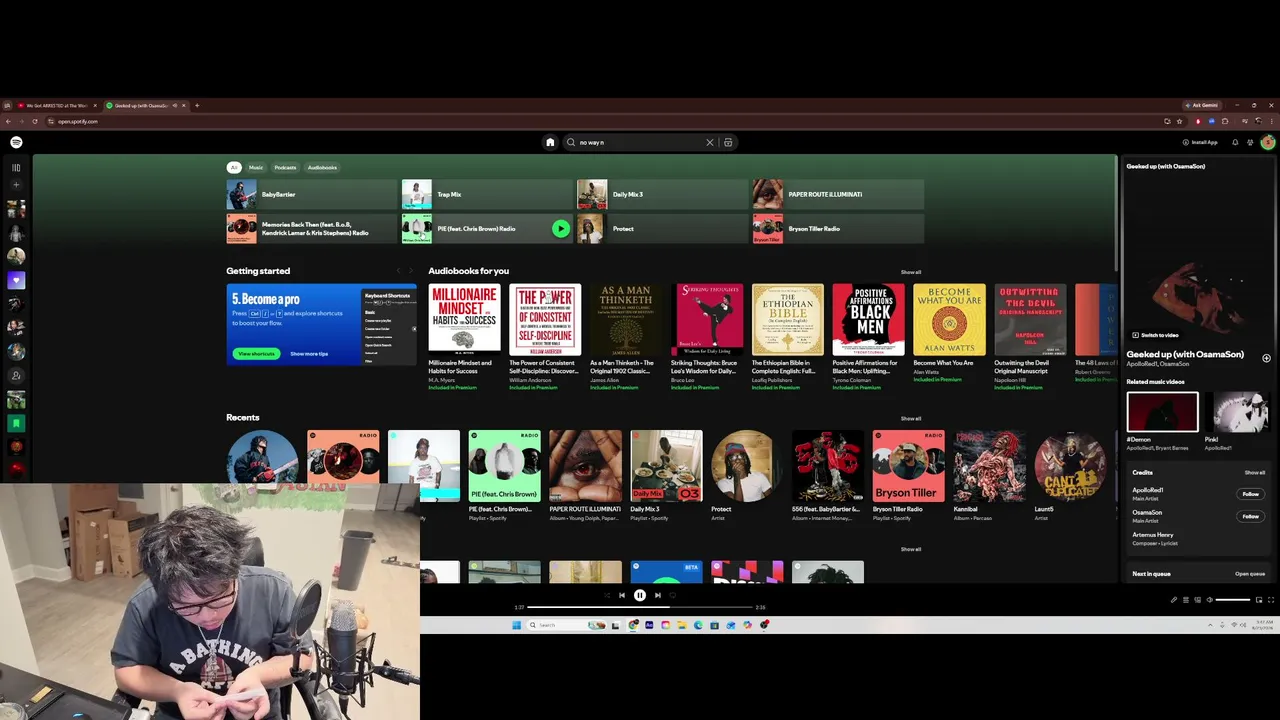The width and height of the screenshot is (1280, 720).
Task: Play PIE (feat. Chris Brown) Radio green button
Action: pyautogui.click(x=560, y=228)
